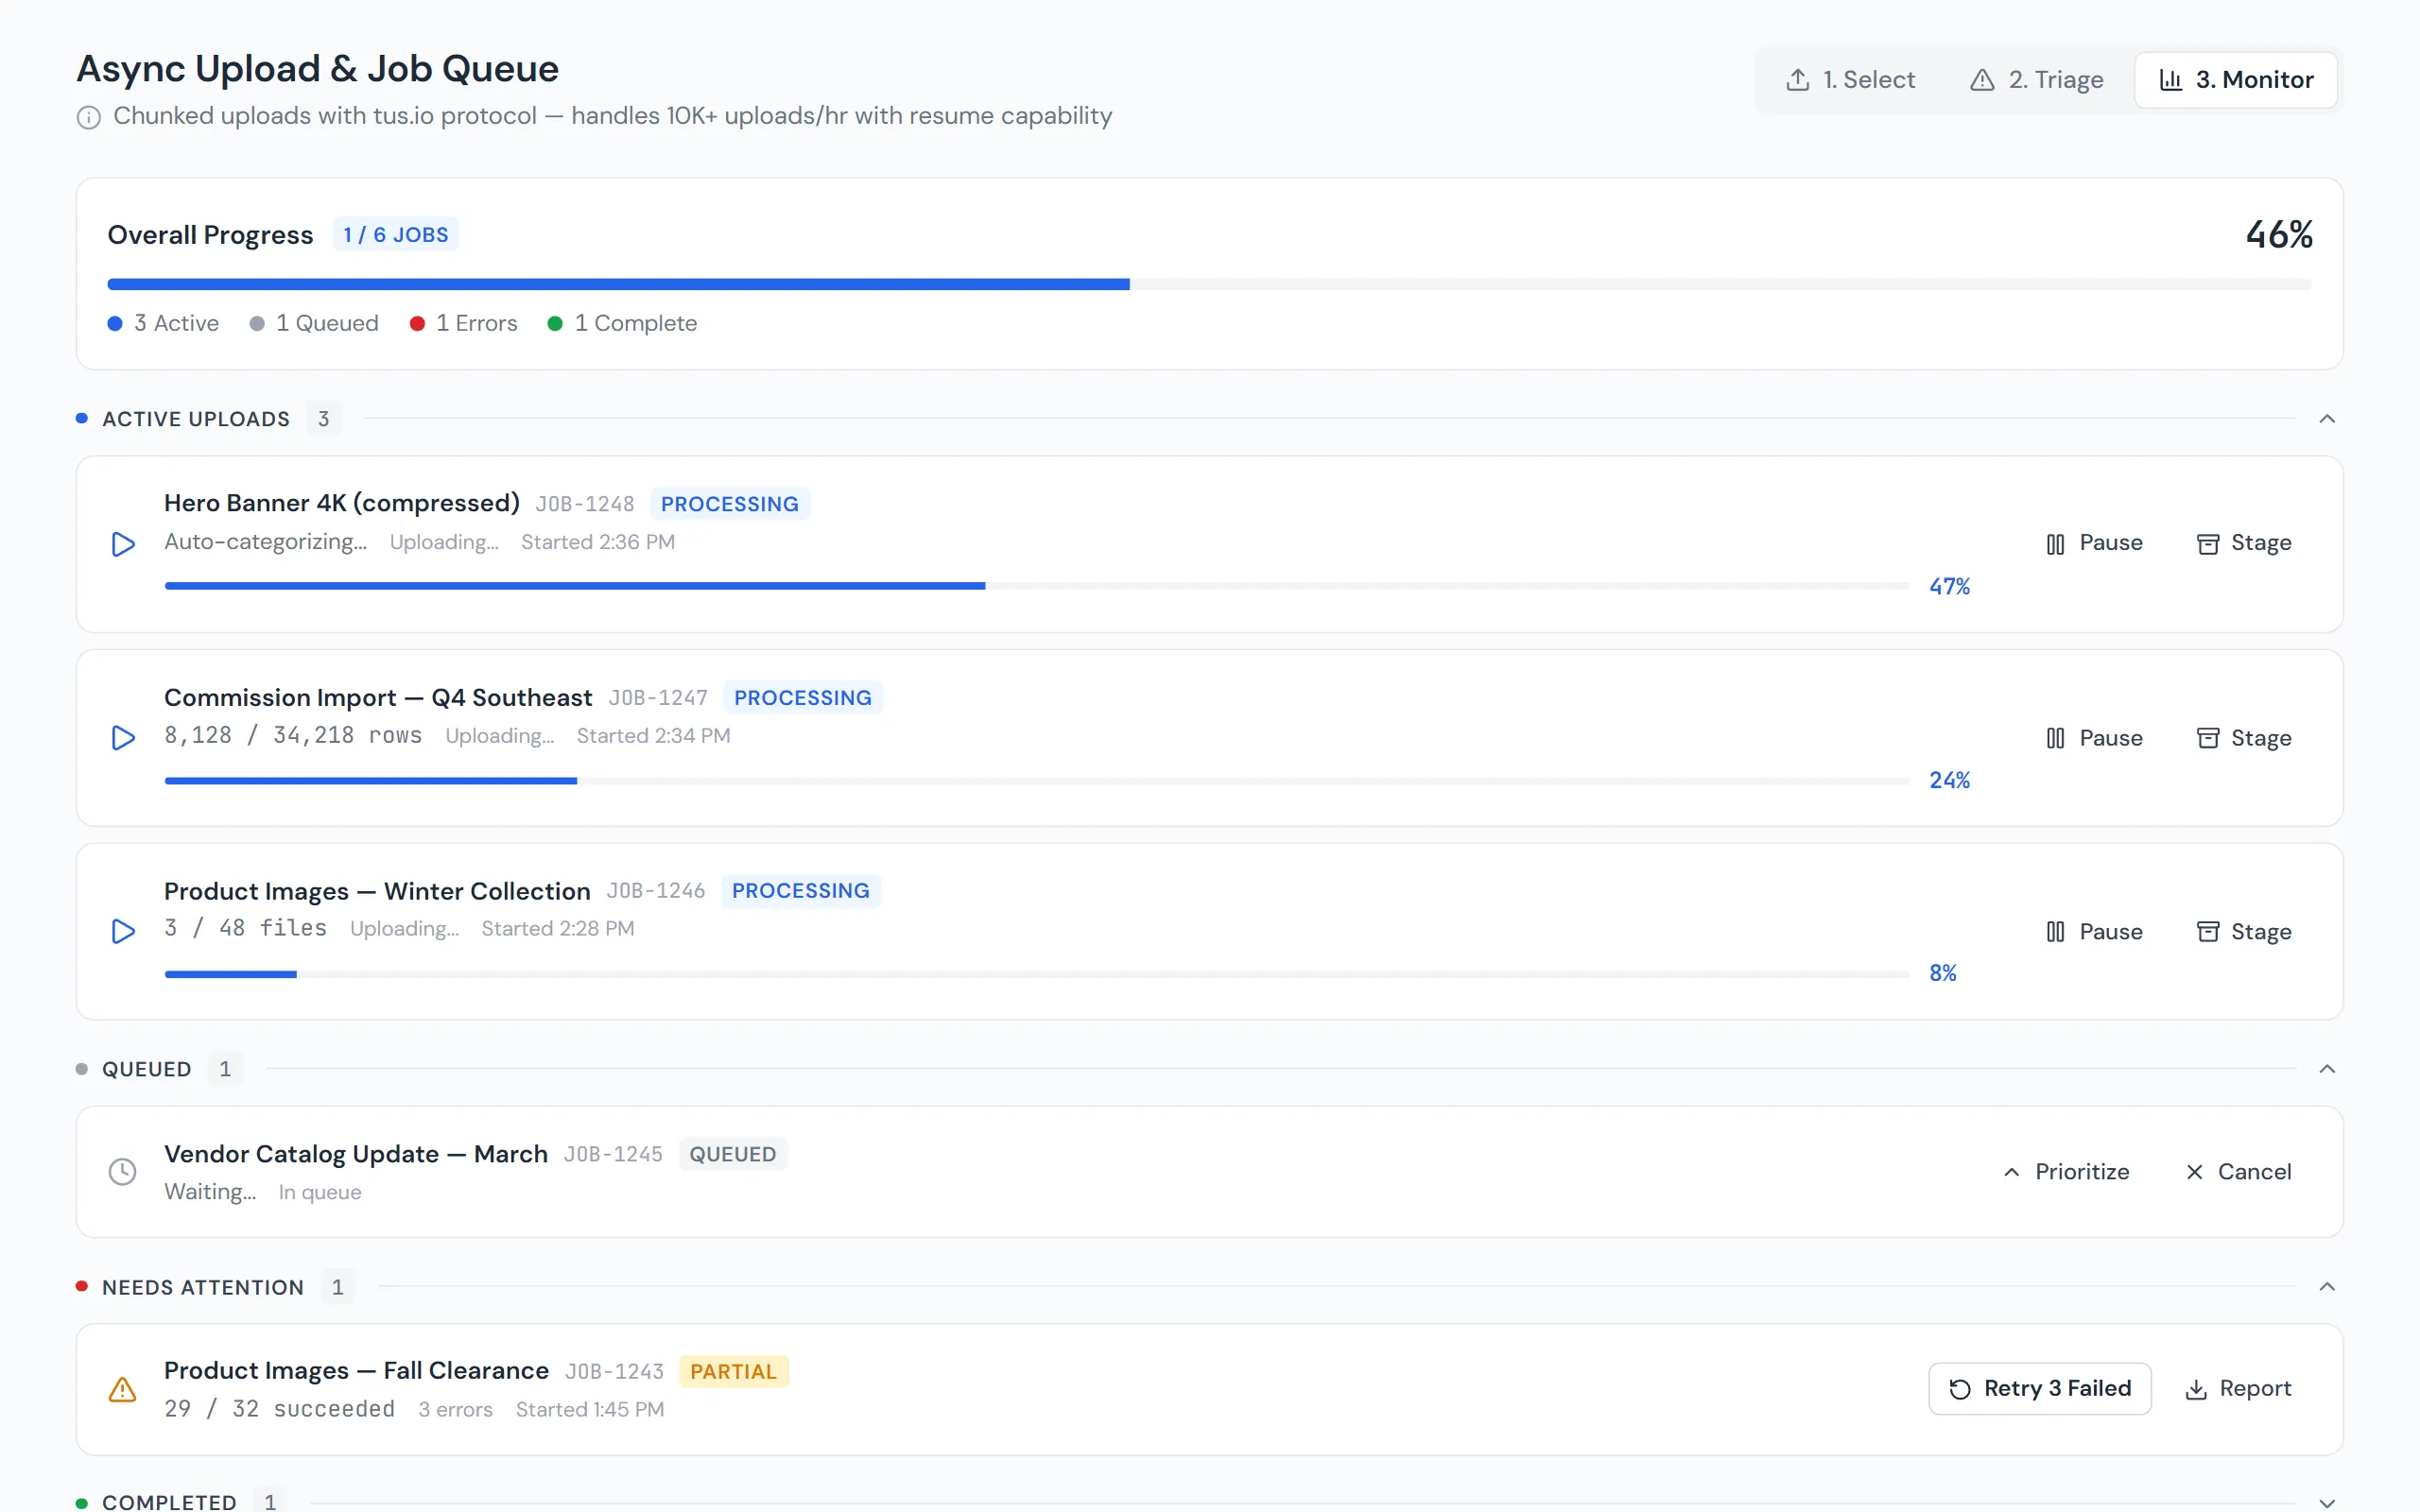This screenshot has width=2420, height=1512.
Task: Click the PARTIAL status badge on JOB-1243
Action: 733,1372
